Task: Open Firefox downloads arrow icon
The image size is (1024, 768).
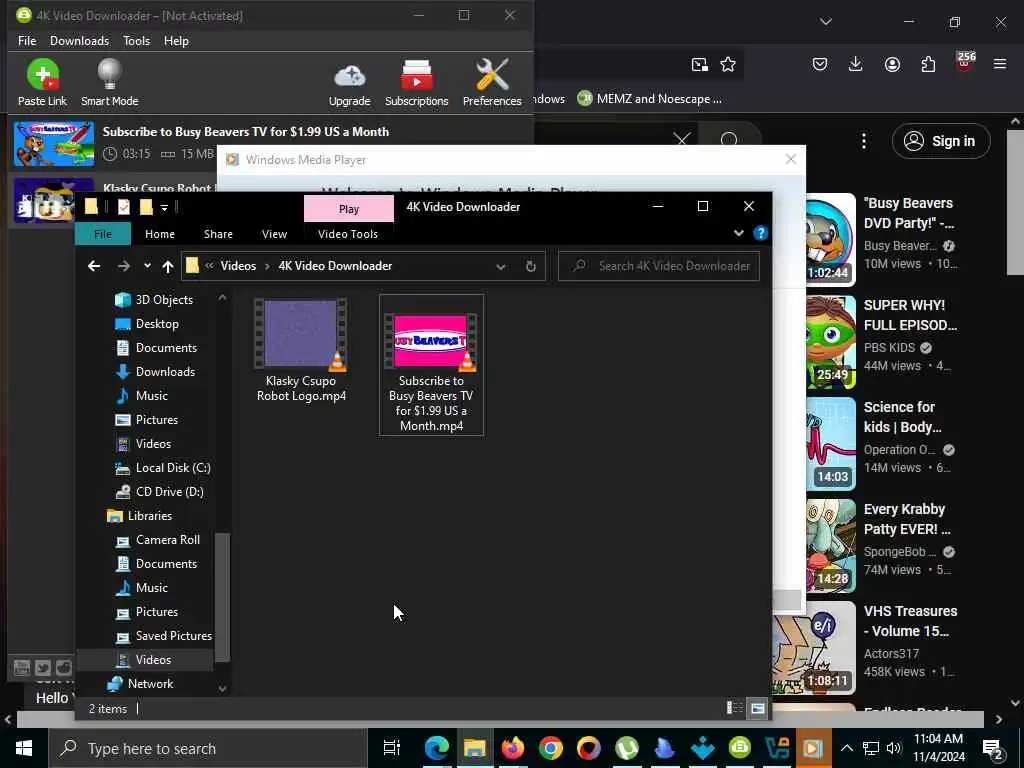Action: pyautogui.click(x=856, y=64)
